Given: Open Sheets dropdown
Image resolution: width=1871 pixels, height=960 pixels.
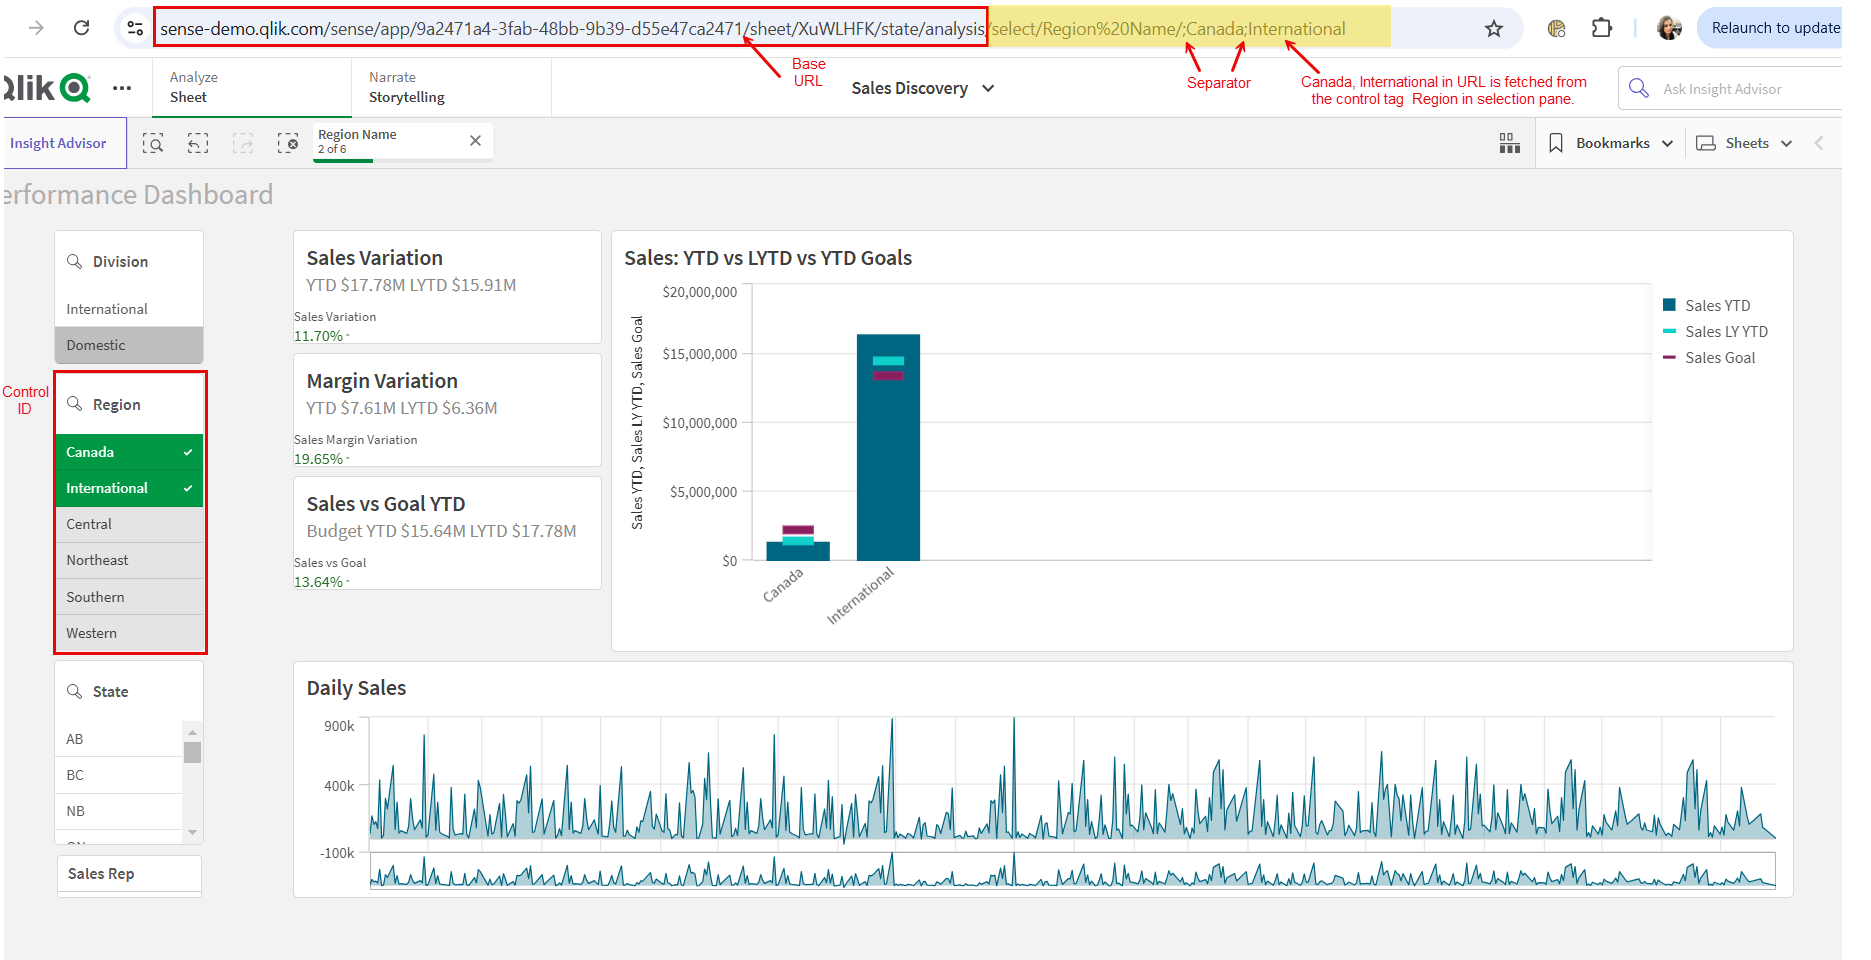Looking at the screenshot, I should pos(1744,143).
